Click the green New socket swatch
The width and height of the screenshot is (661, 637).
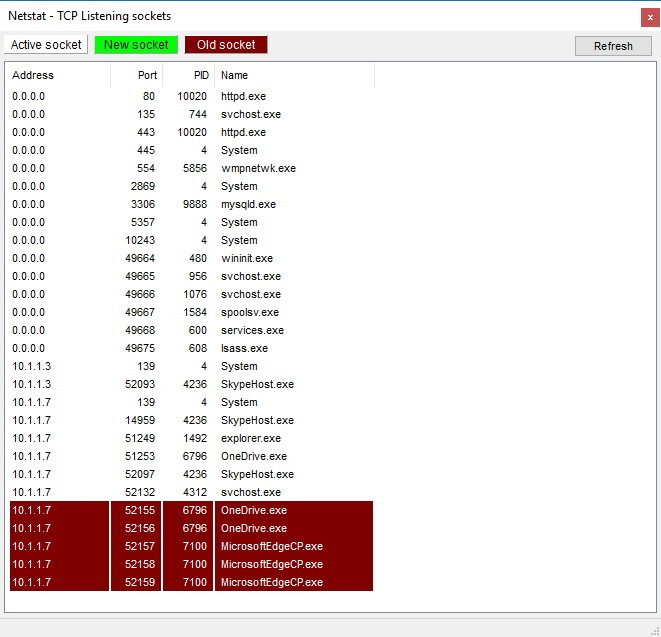pos(136,45)
